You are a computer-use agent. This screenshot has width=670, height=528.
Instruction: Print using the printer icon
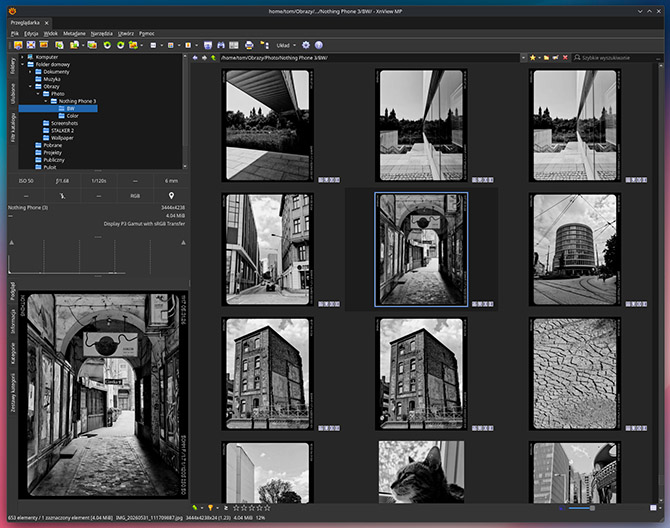(249, 45)
